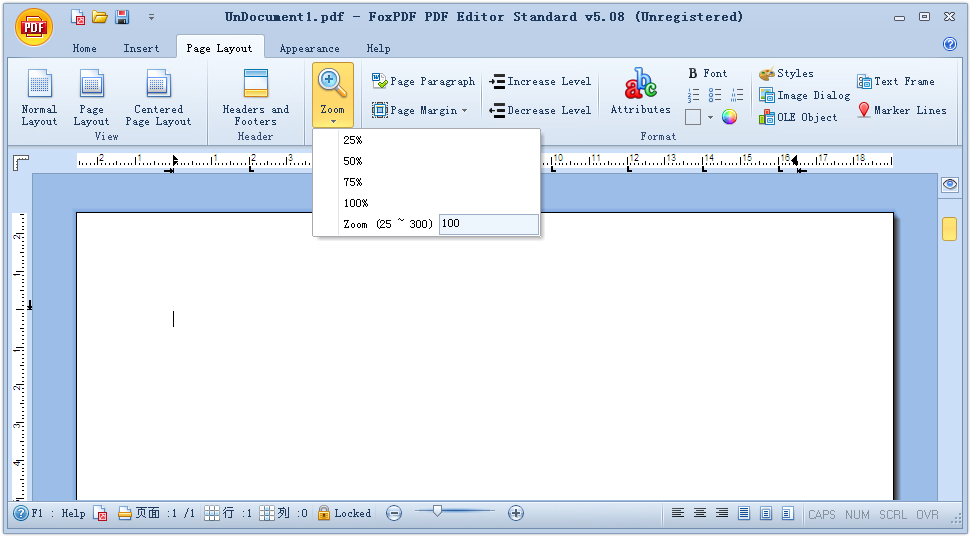Expand the color box dropdown arrow
This screenshot has width=971, height=537.
(x=710, y=117)
